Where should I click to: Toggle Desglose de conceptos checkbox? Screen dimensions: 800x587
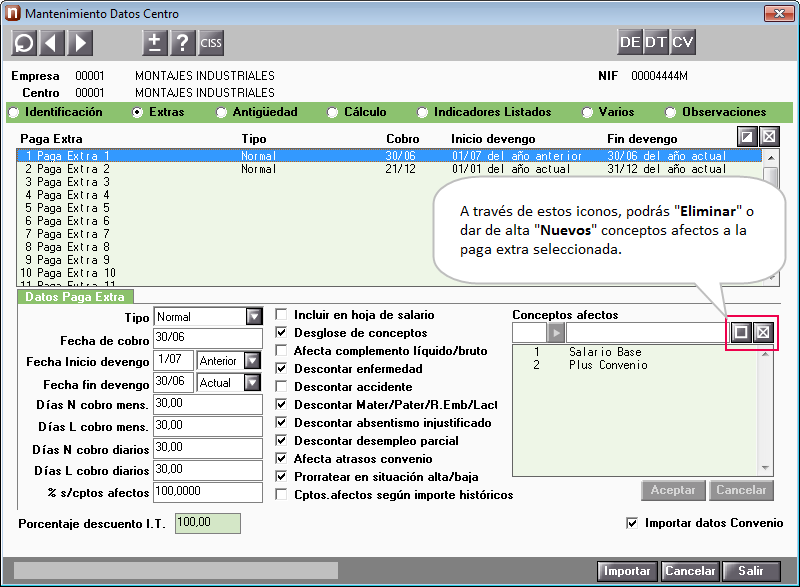click(281, 333)
